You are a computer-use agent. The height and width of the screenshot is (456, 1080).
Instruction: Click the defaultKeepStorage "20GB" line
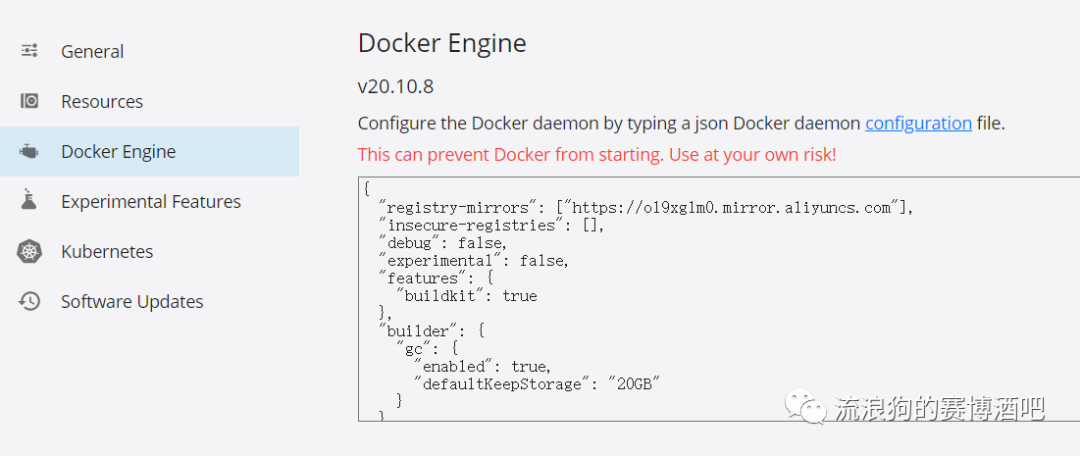537,383
